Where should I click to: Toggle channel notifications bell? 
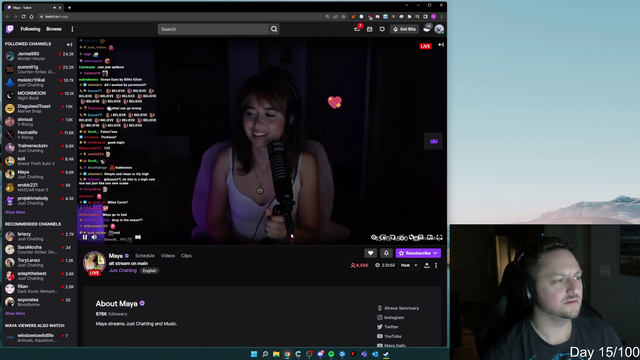pos(386,253)
